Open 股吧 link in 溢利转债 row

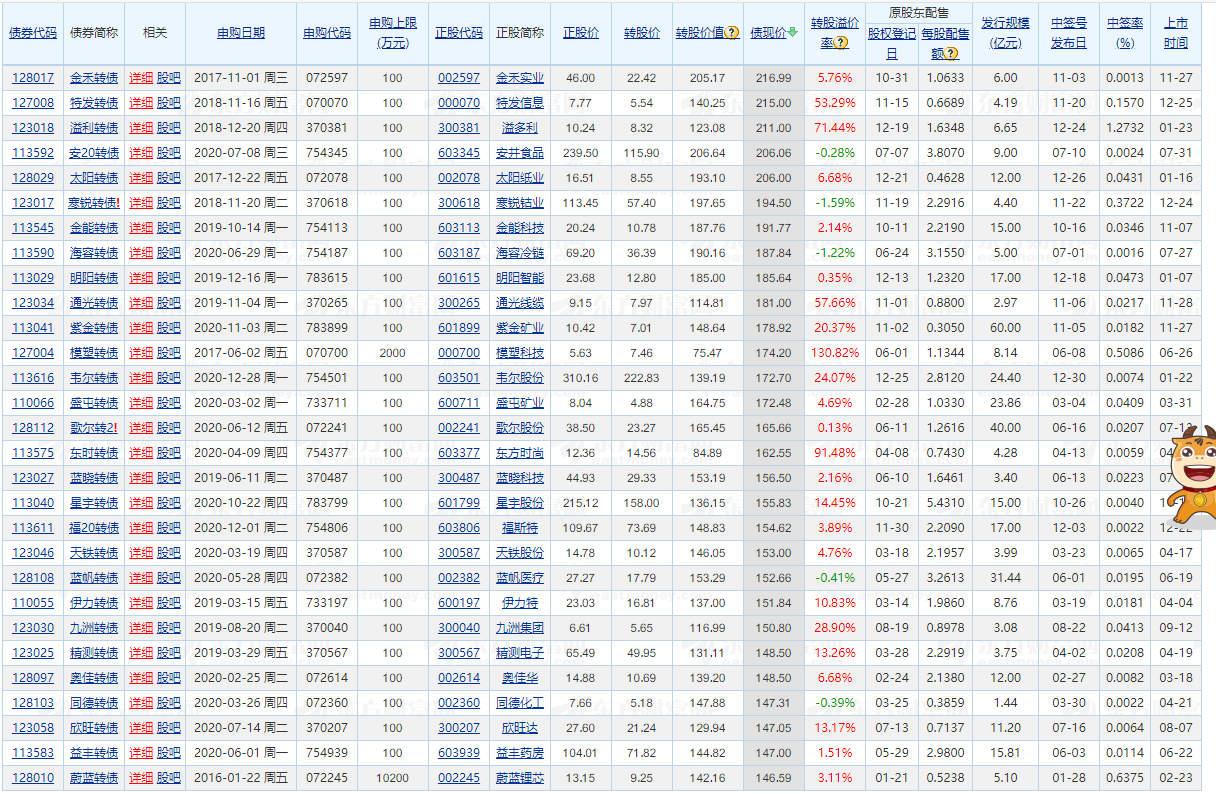click(x=169, y=128)
